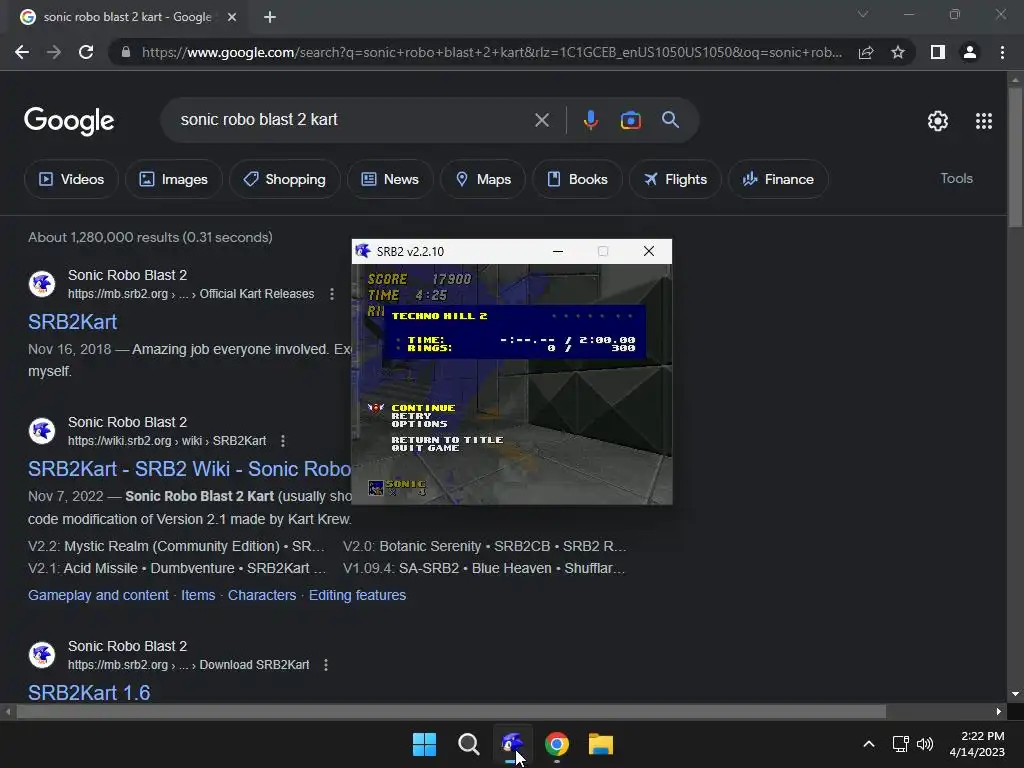The image size is (1024, 768).
Task: Open the SRB2Kart 1.6 result link
Action: click(x=89, y=692)
